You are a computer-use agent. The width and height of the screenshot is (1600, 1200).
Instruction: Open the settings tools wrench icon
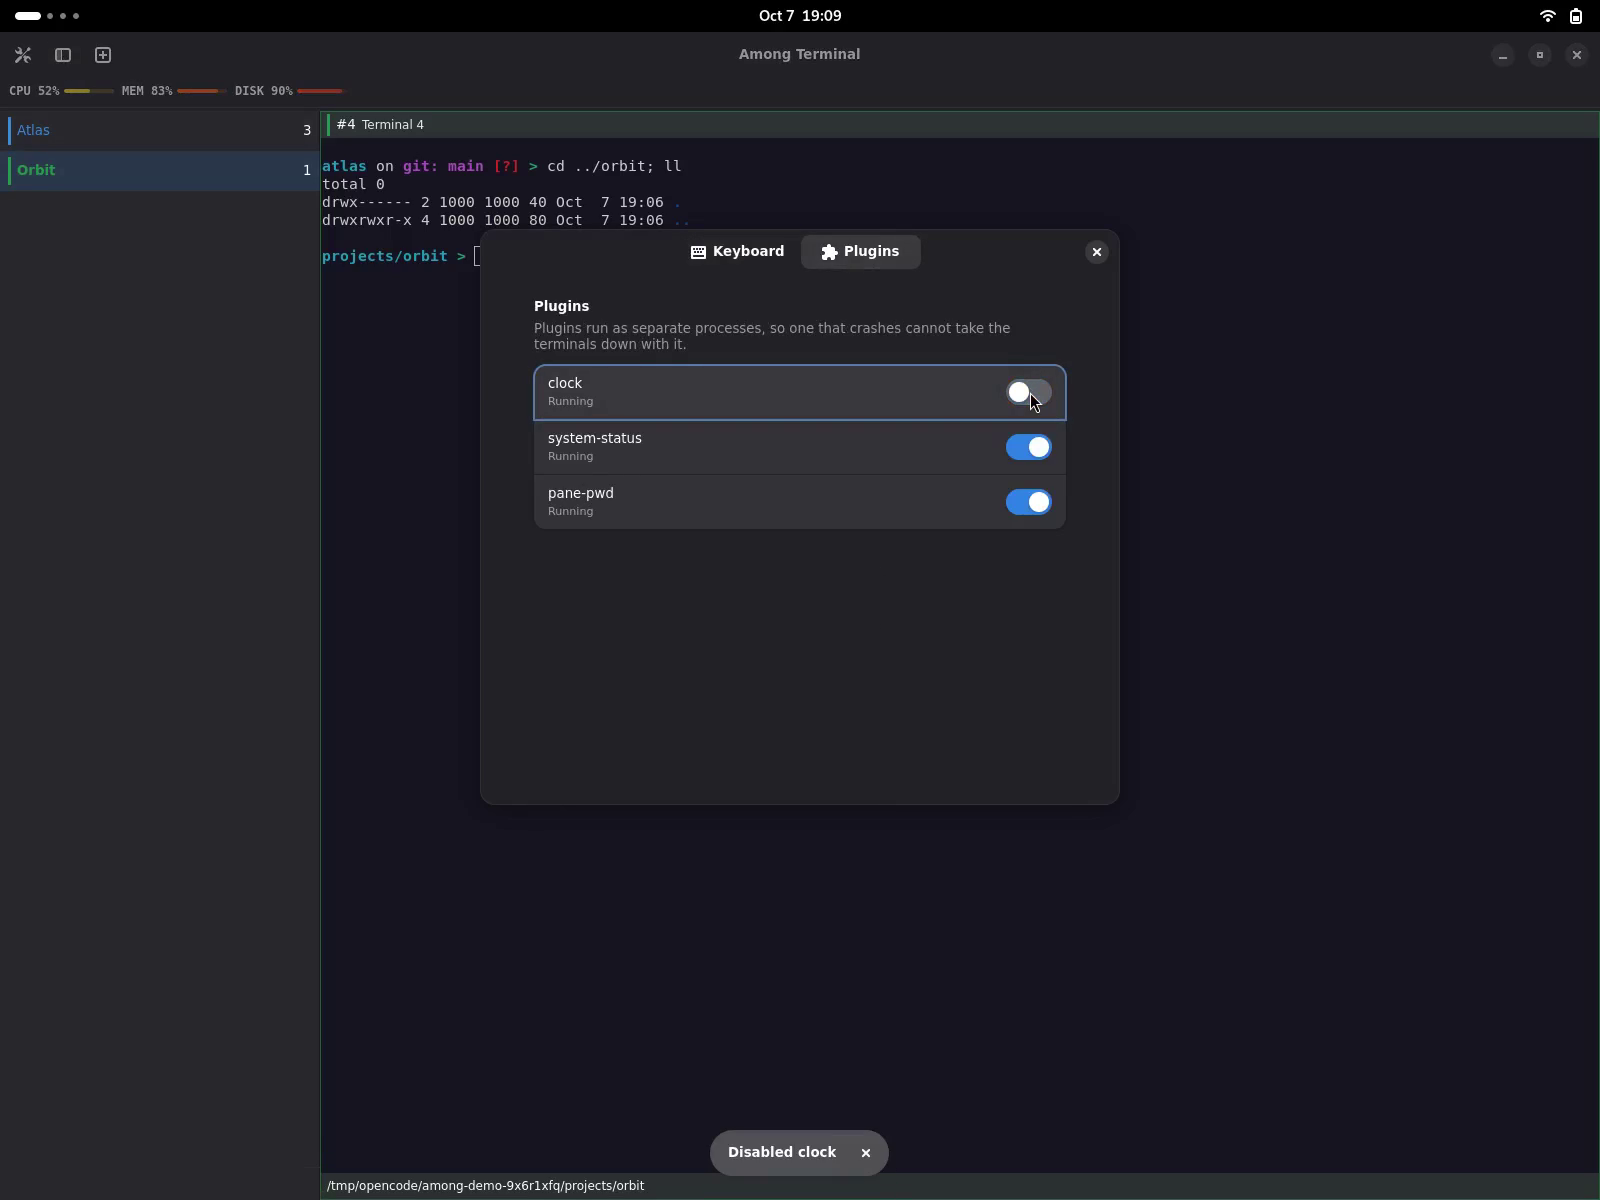pos(23,55)
